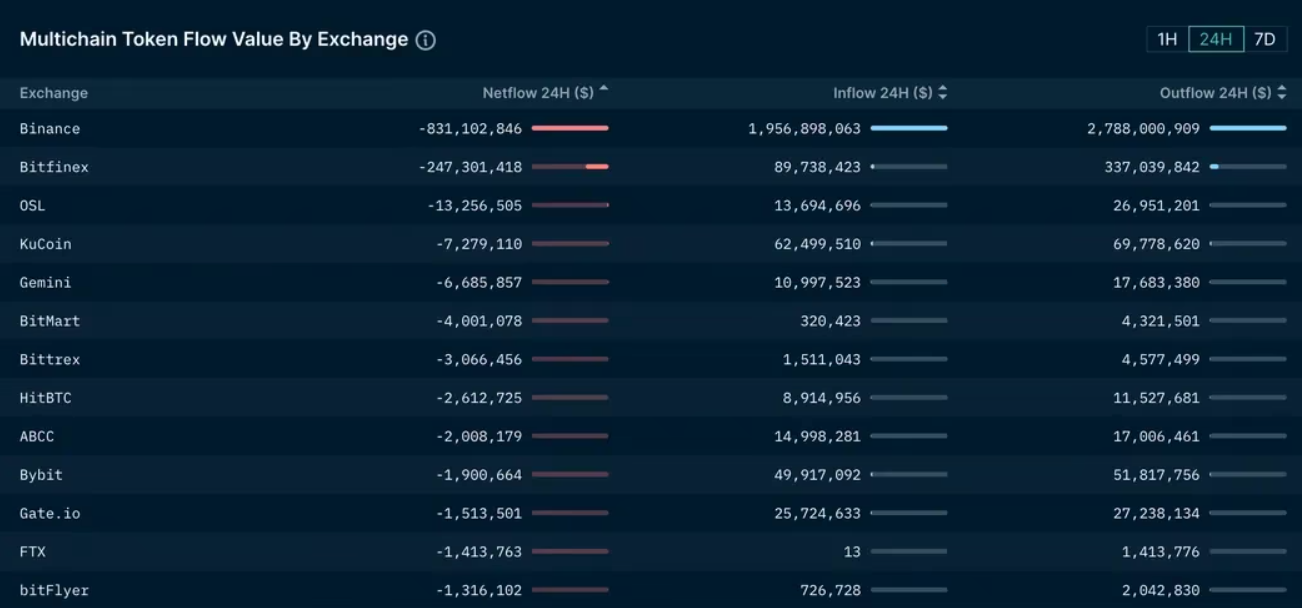Sort by Netflow 24H arrow icon
The image size is (1302, 608).
604,91
